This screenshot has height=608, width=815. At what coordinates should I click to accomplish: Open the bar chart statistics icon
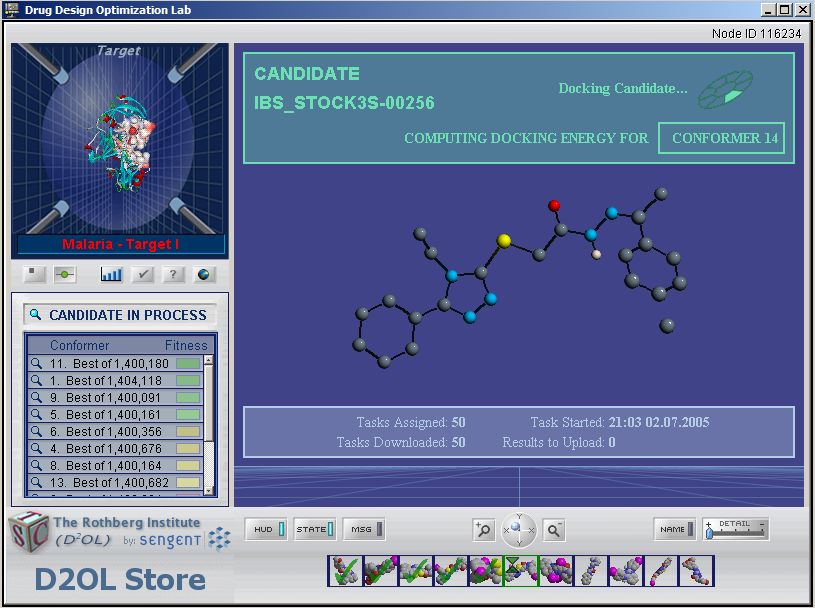(x=111, y=274)
